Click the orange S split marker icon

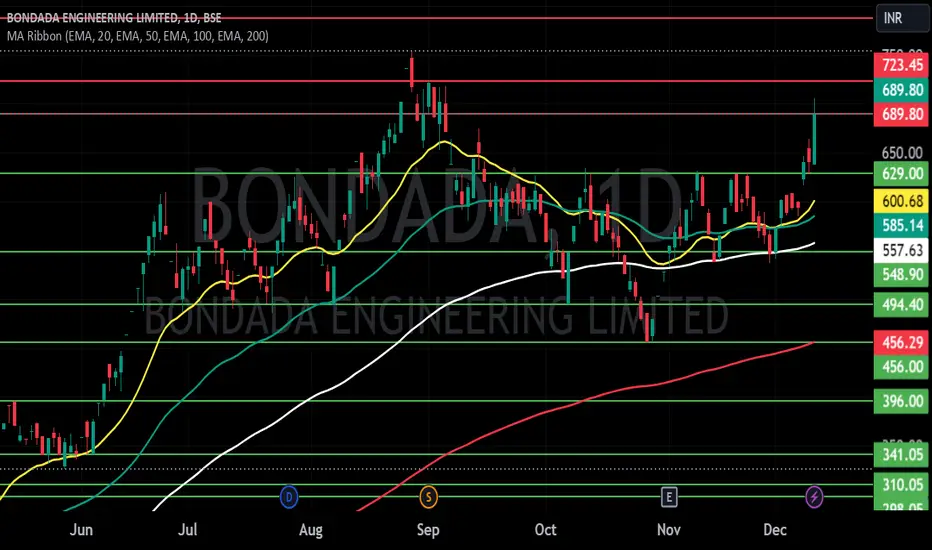click(x=429, y=496)
